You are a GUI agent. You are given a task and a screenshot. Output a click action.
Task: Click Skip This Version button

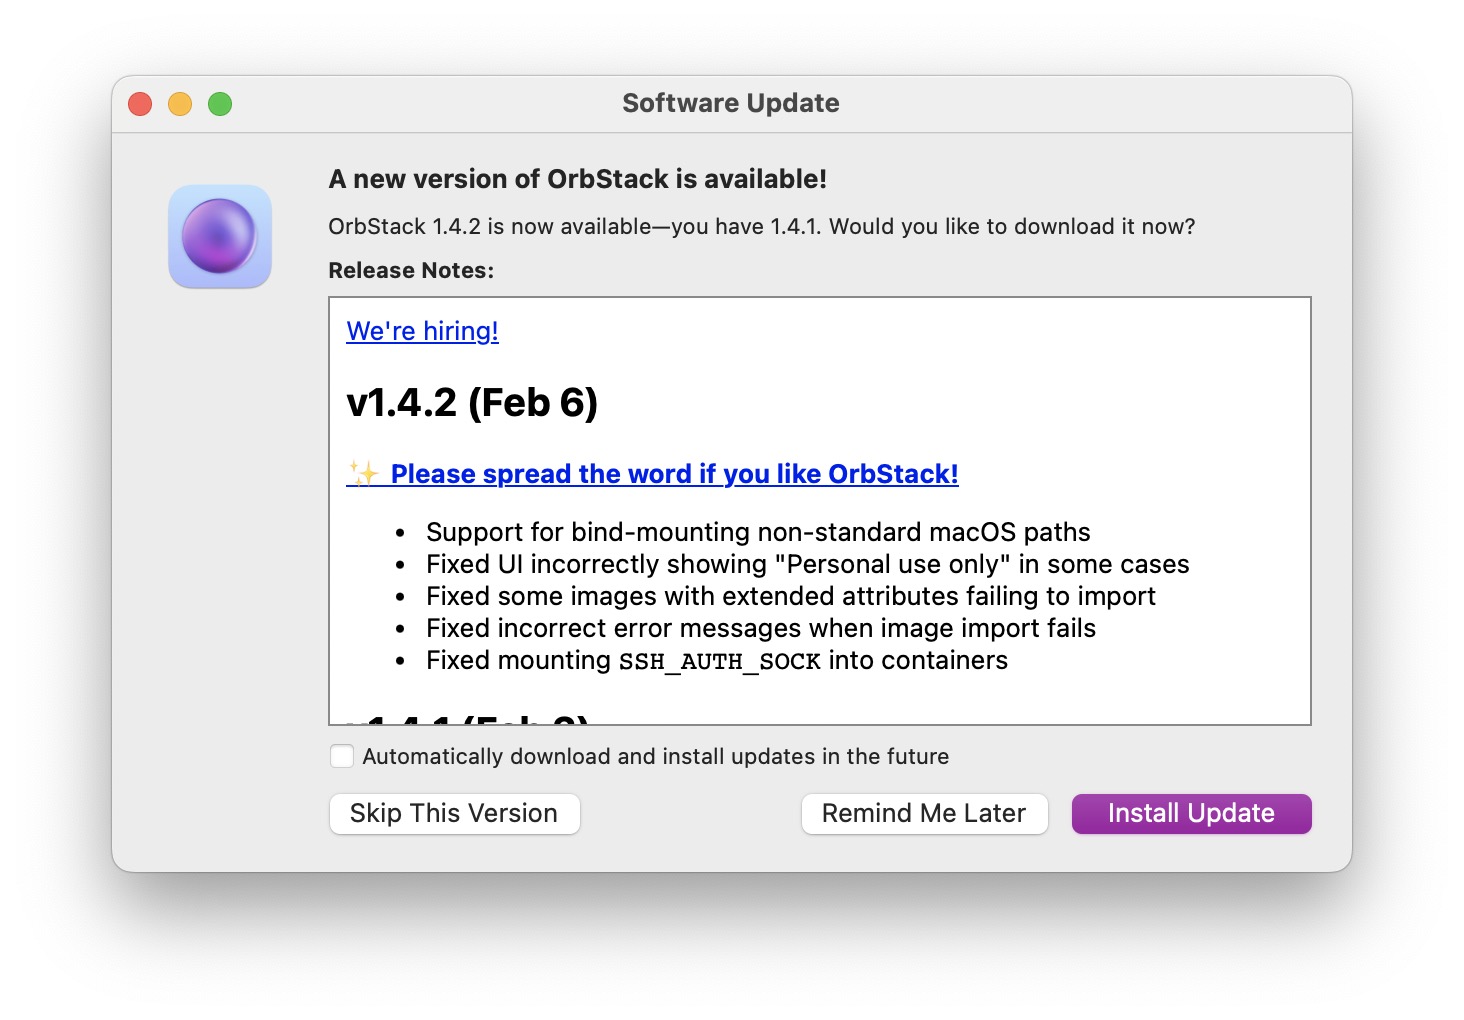(x=454, y=813)
